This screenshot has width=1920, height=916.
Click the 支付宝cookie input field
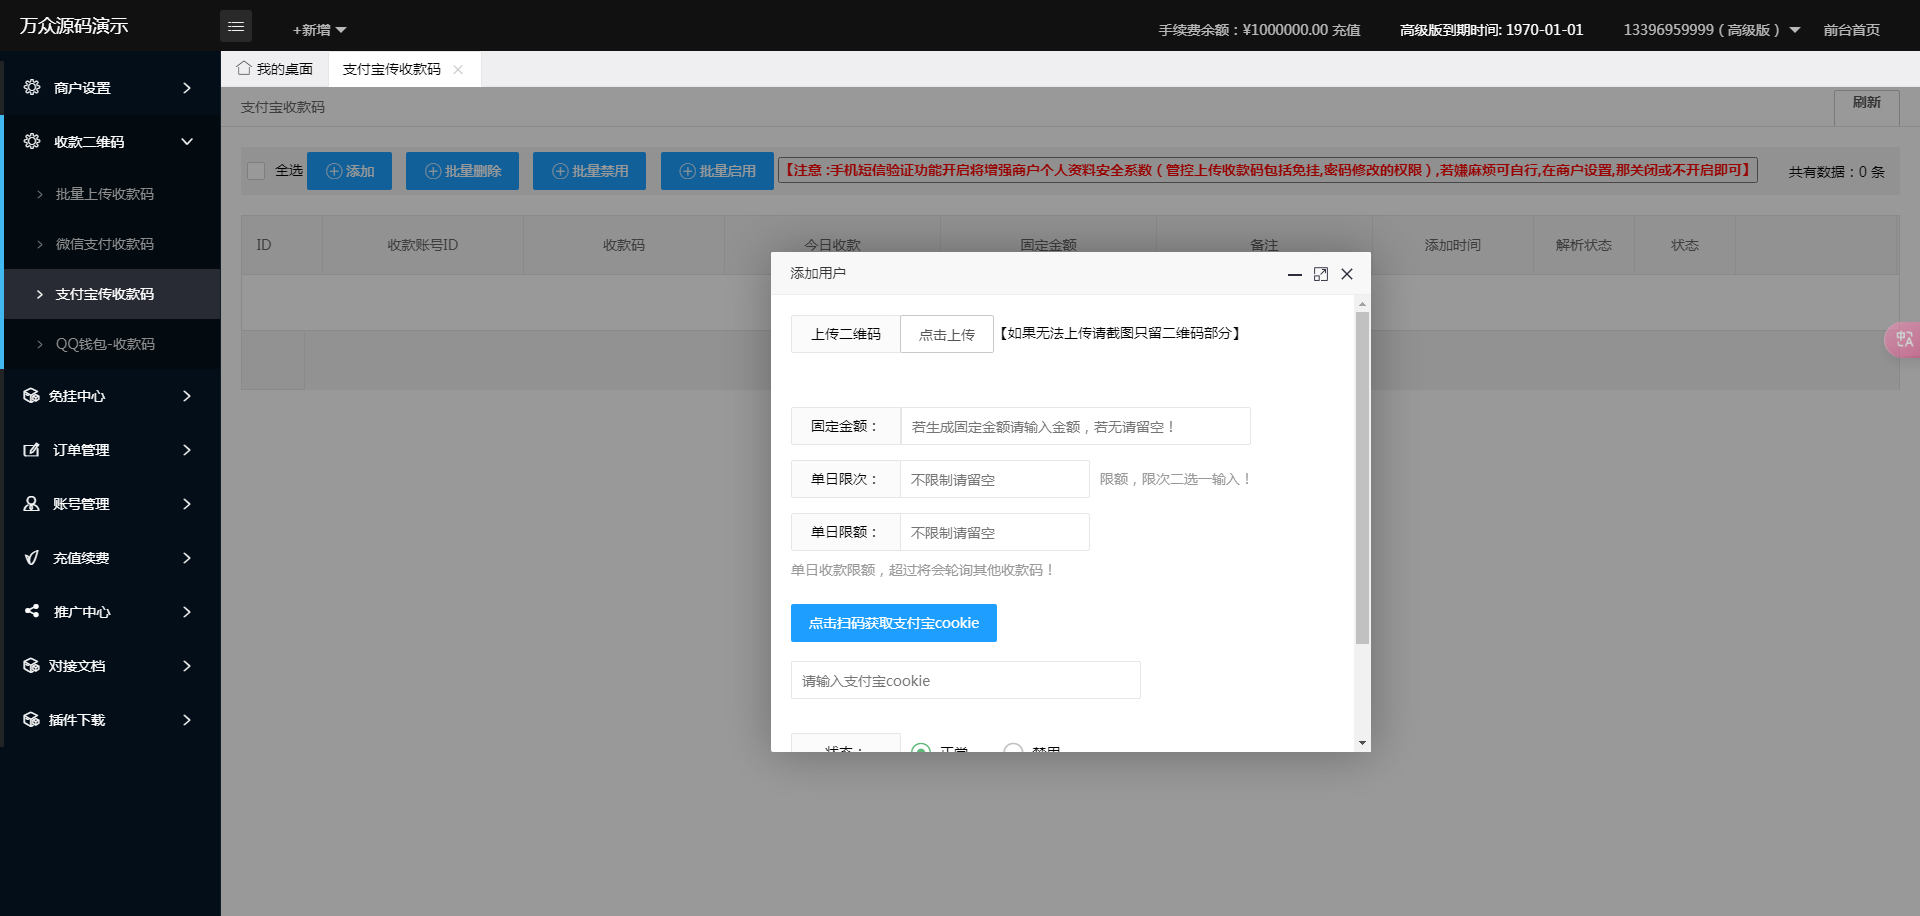click(963, 680)
